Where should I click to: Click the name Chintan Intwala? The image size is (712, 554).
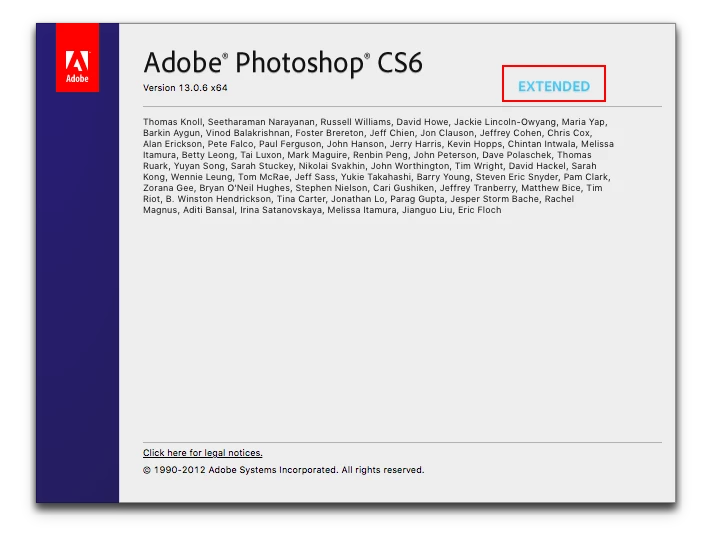541,143
